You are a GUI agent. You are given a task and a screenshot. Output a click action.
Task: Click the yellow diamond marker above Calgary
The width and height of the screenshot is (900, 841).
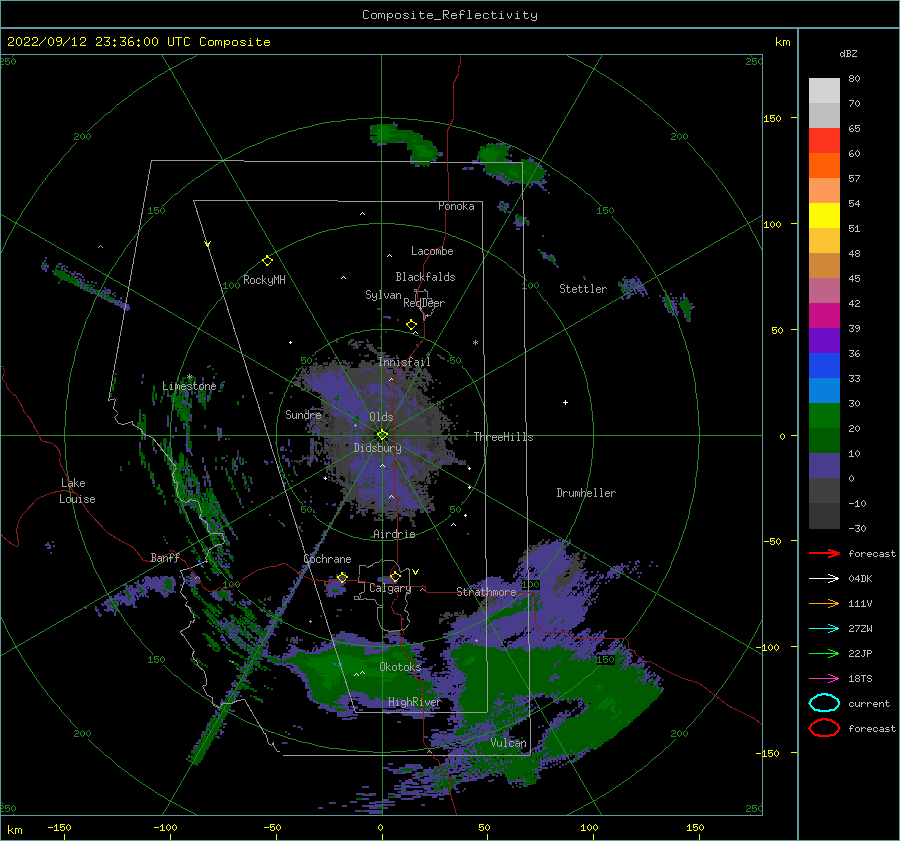tap(395, 576)
